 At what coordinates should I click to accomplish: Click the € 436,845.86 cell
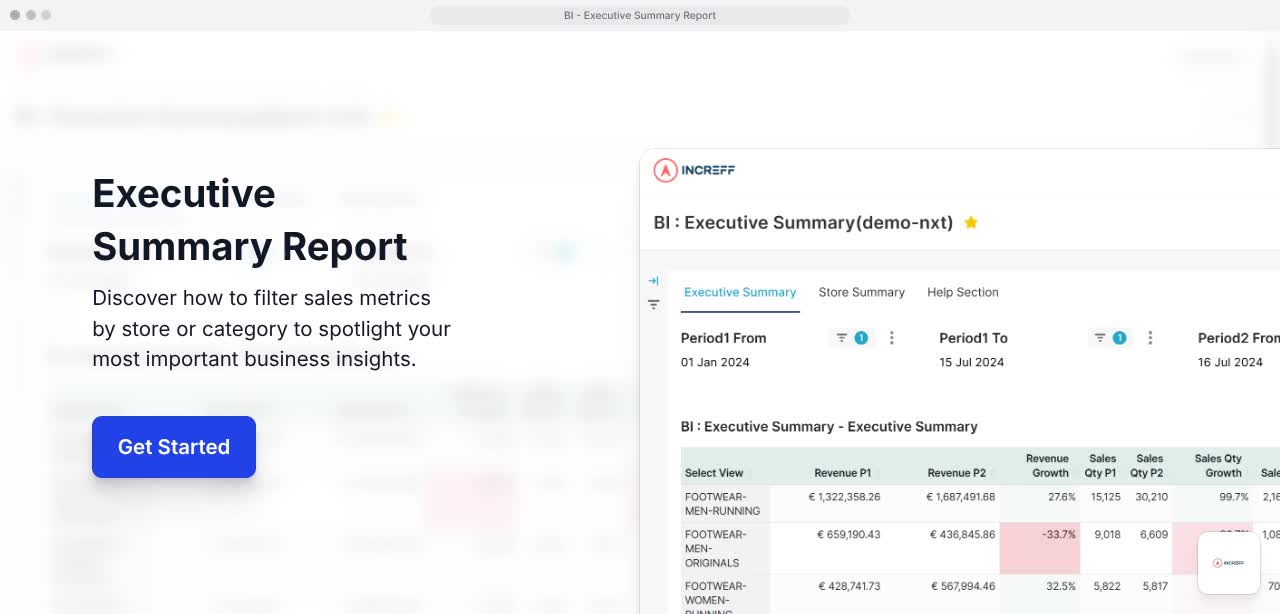[x=963, y=534]
